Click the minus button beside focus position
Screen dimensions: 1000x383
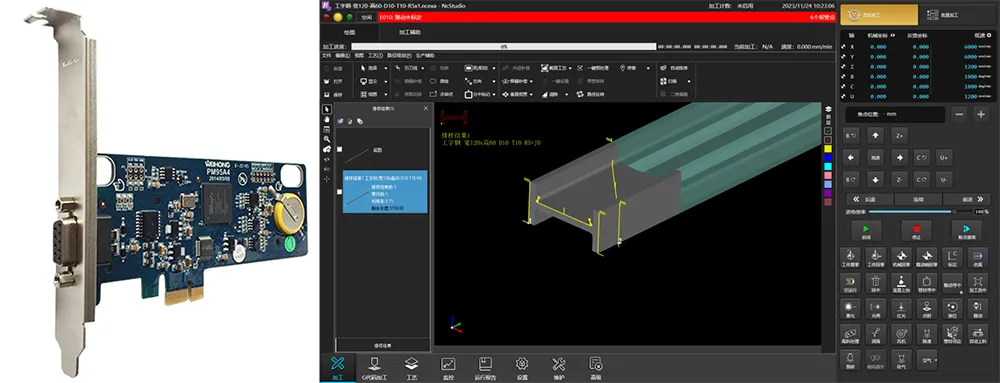pos(959,115)
